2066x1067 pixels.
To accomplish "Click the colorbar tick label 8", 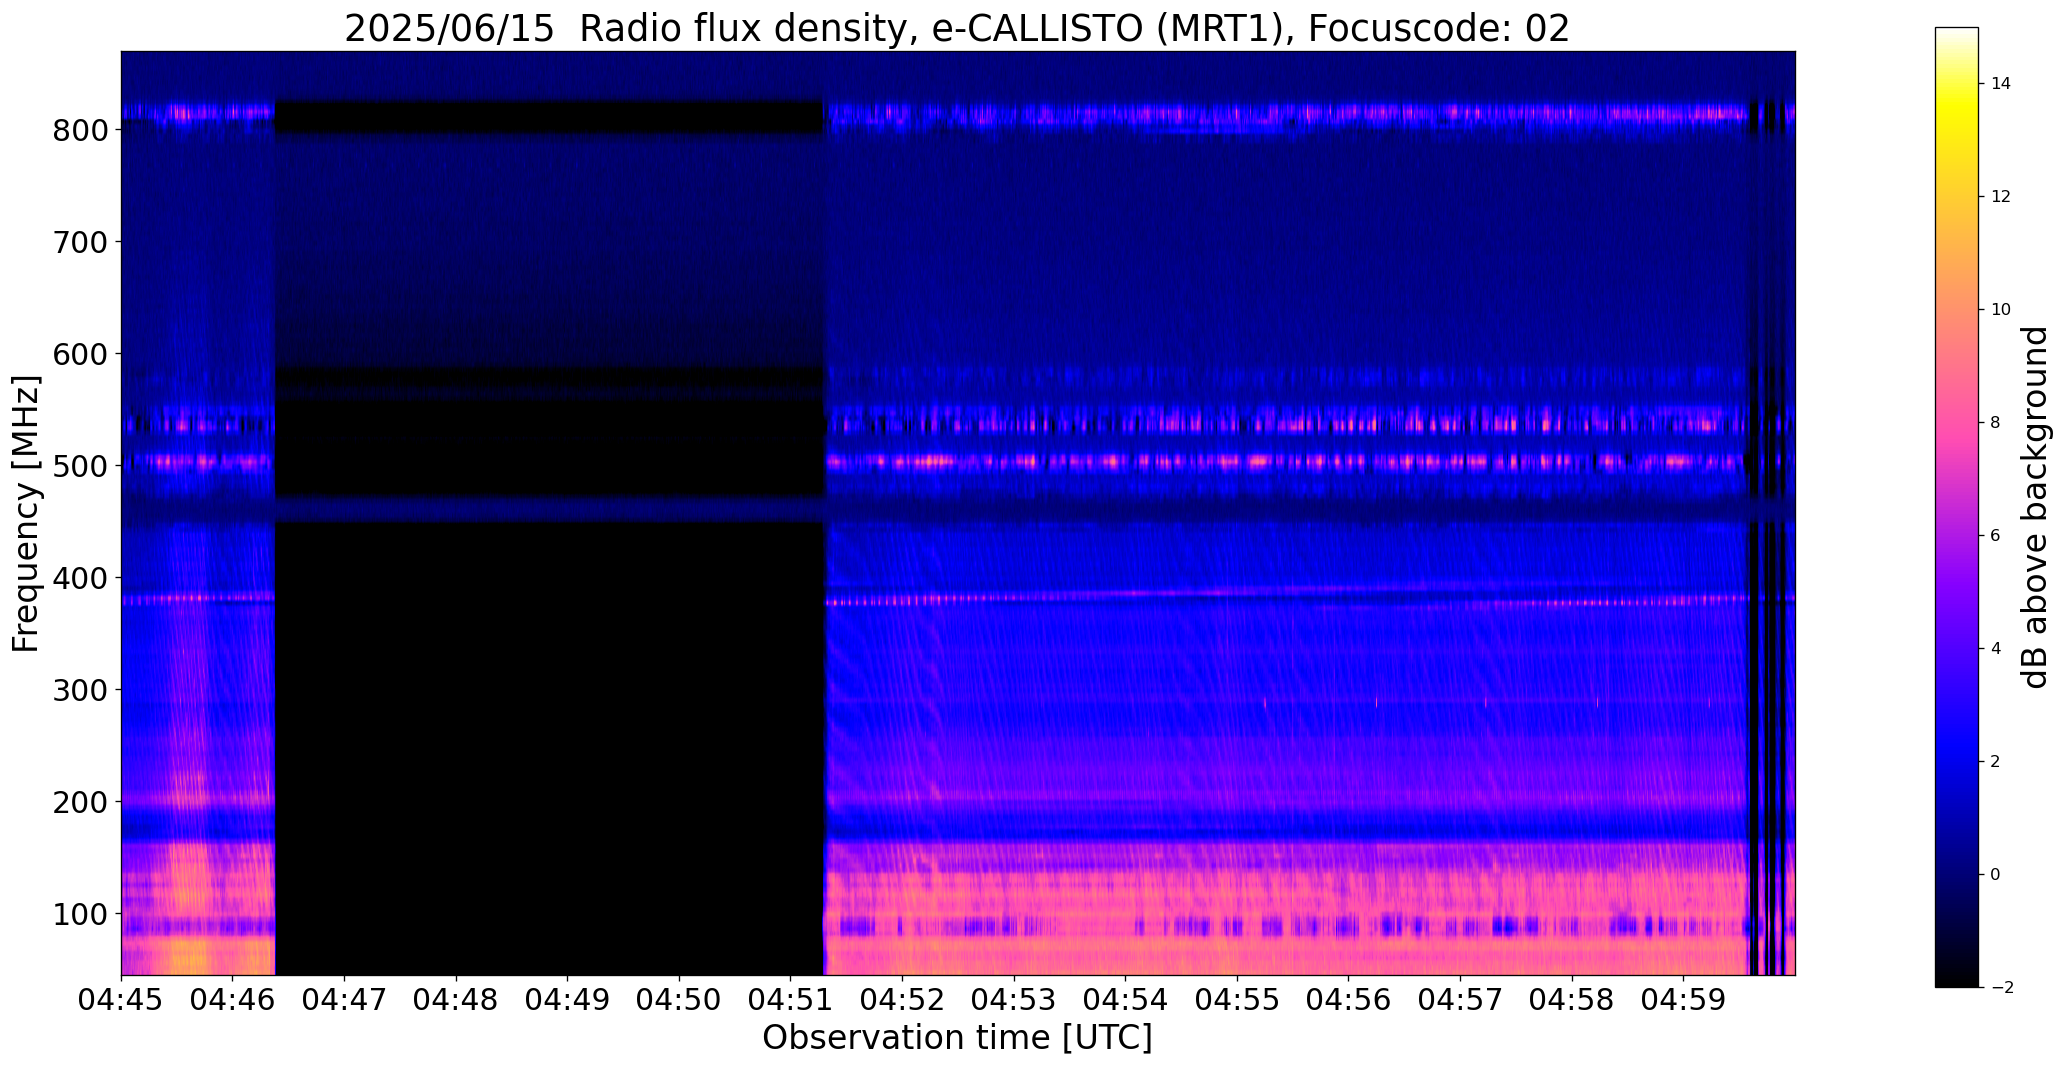I will (1996, 423).
